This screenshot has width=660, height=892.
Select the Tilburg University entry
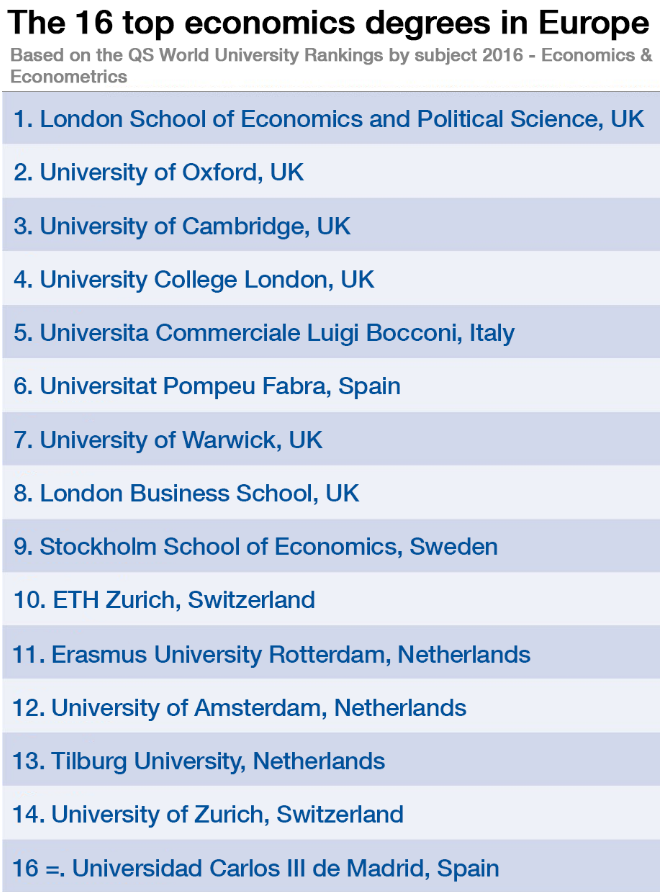(198, 761)
